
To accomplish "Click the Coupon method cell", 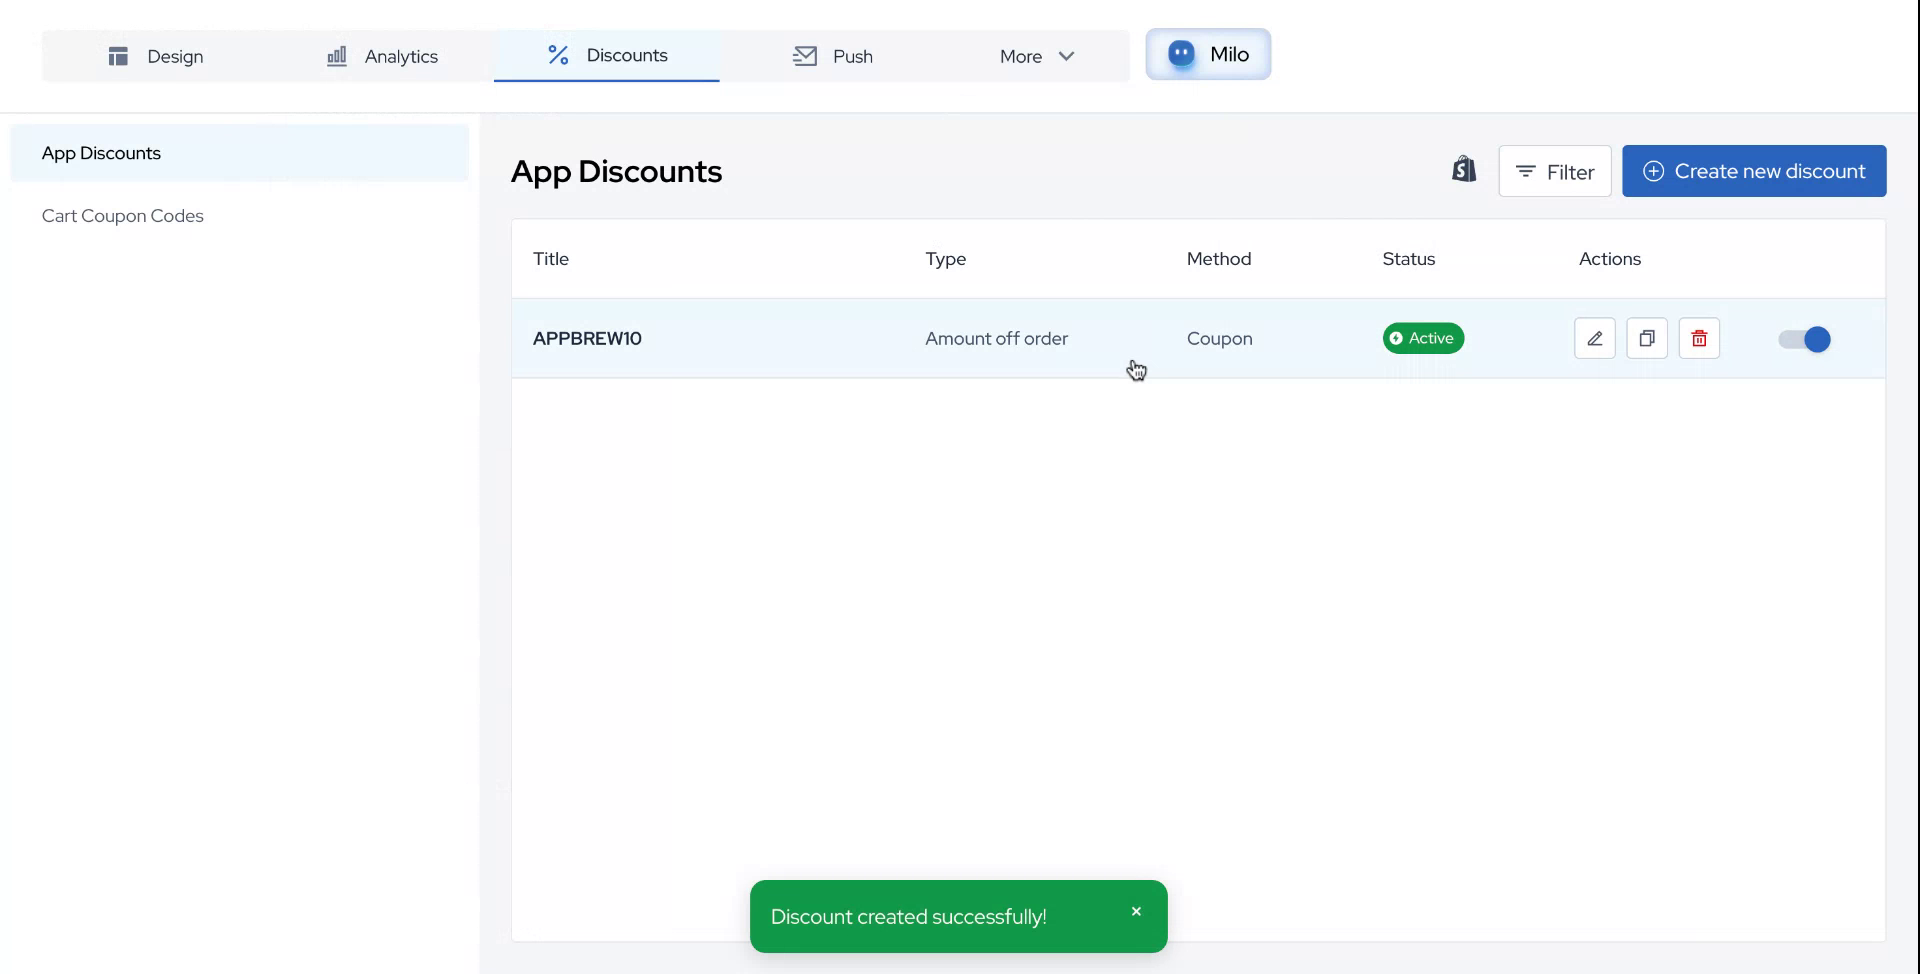I will point(1219,339).
